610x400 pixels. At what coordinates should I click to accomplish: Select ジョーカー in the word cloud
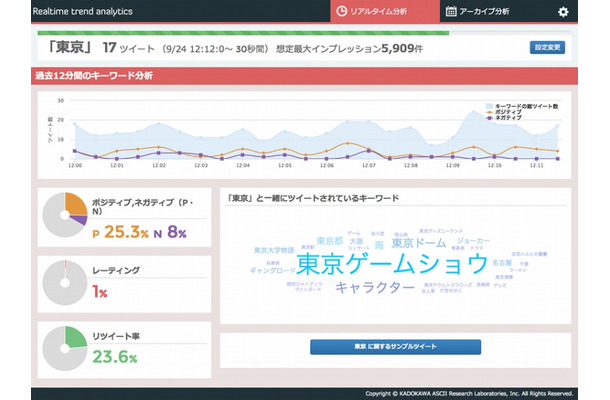[473, 240]
